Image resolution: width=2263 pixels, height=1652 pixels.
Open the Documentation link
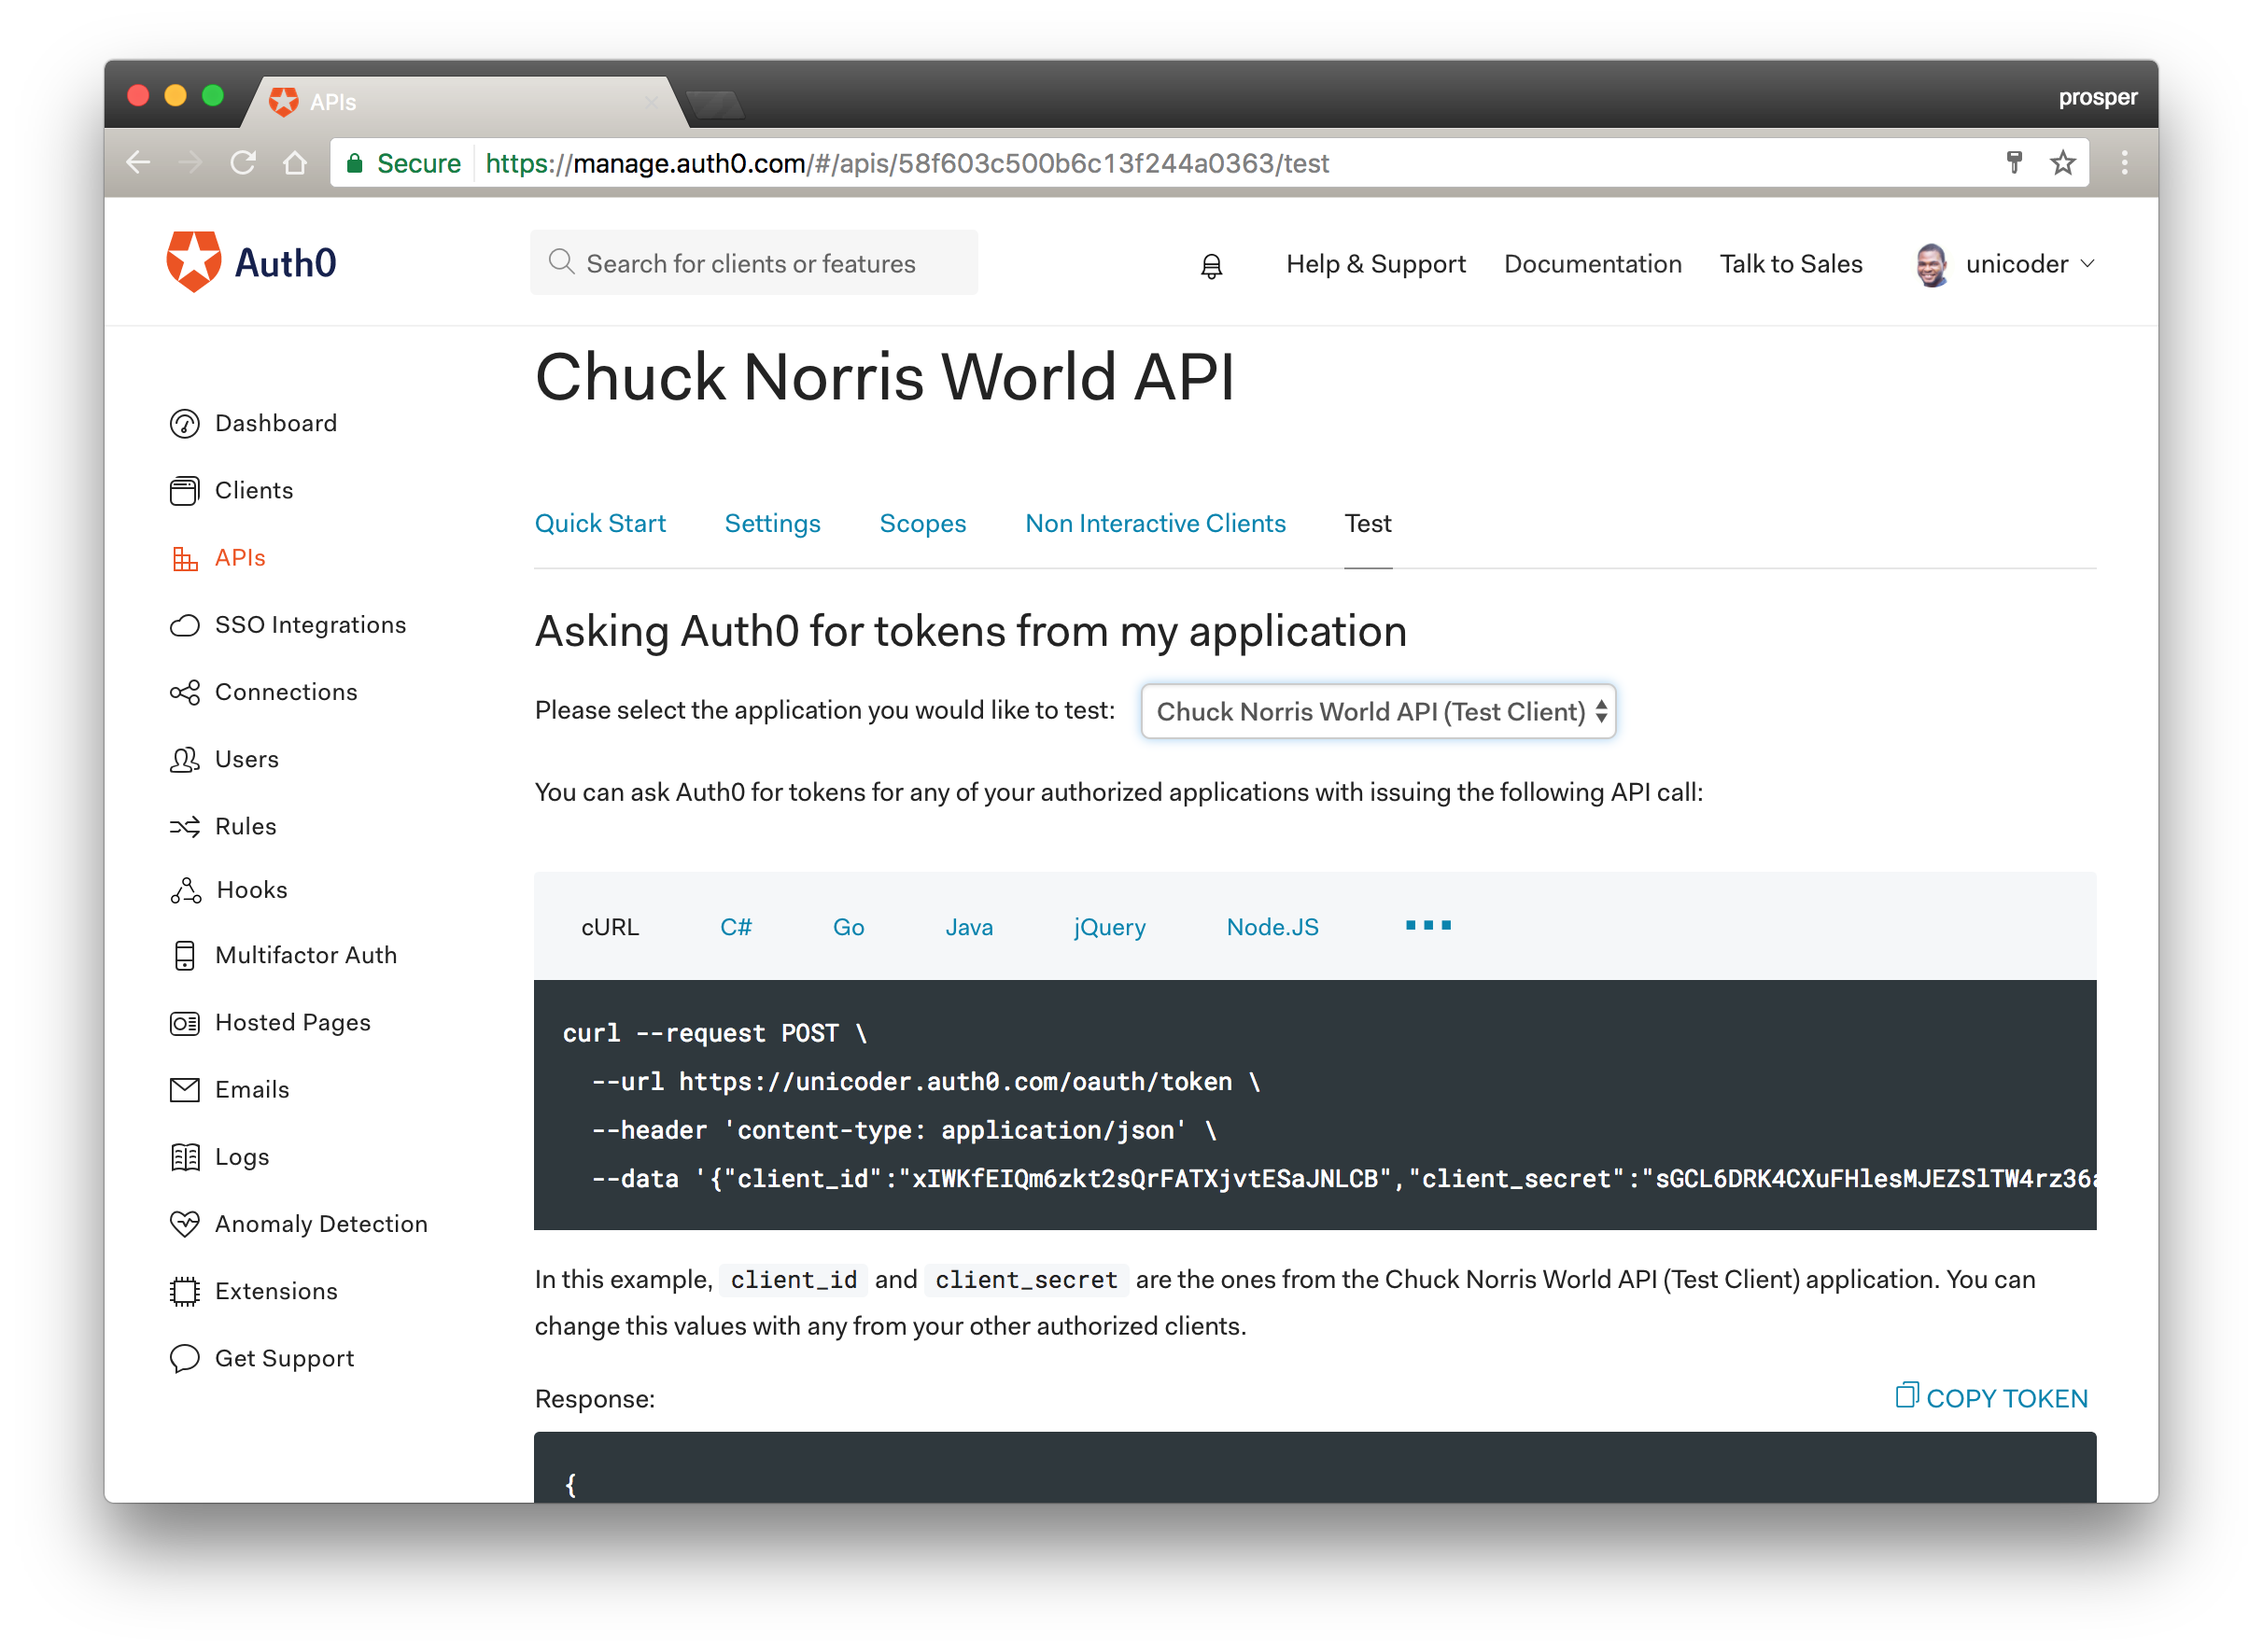point(1592,264)
